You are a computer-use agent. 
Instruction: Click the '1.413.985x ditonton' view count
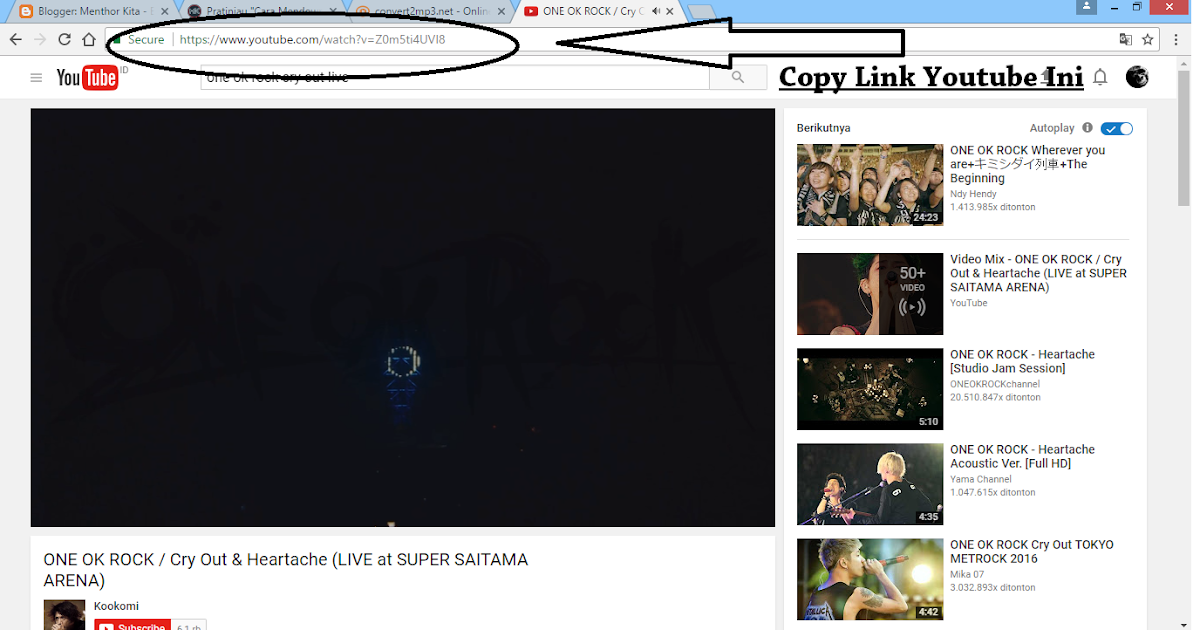tap(993, 207)
